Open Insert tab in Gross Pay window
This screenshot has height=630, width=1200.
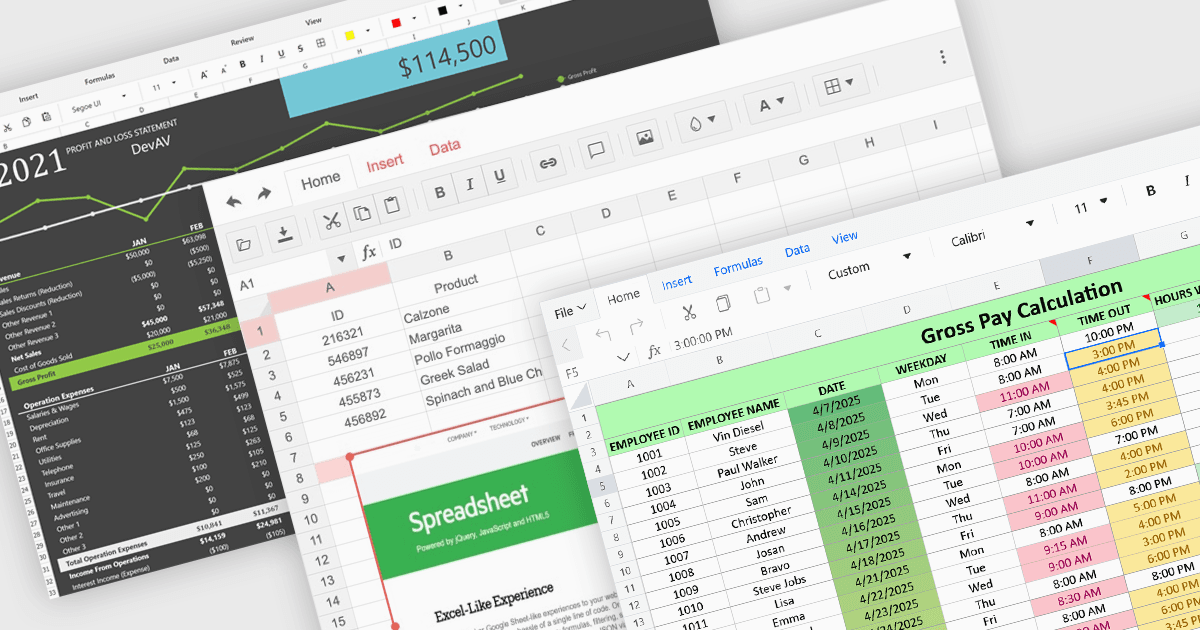point(677,283)
